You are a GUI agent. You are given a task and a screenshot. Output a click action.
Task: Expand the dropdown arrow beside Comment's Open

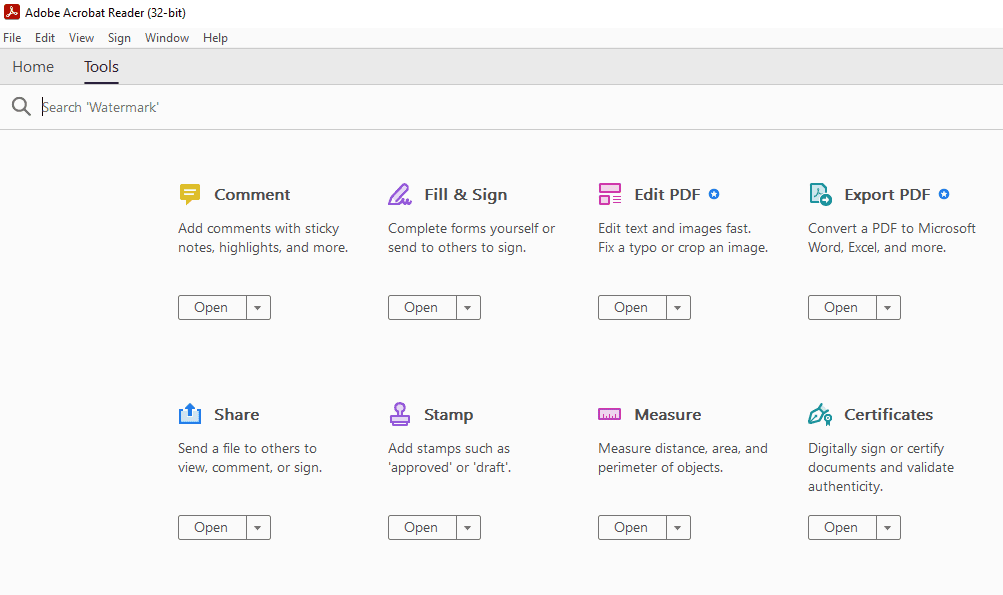[258, 308]
